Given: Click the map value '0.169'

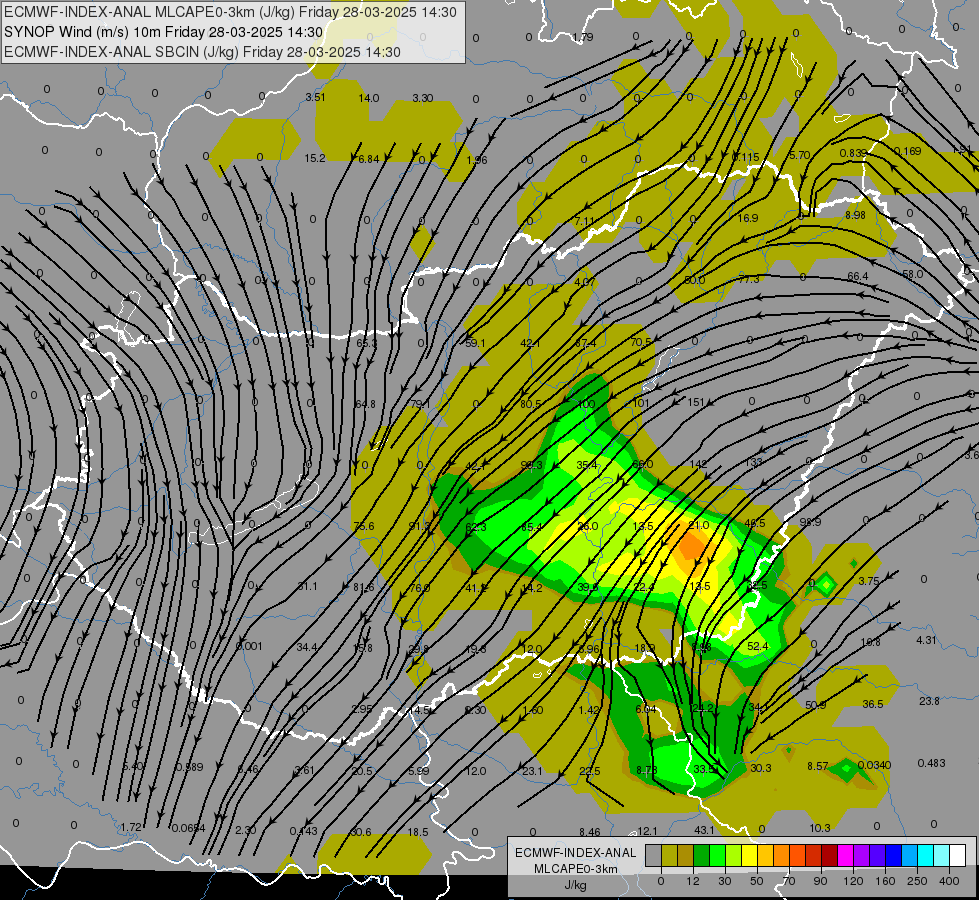Looking at the screenshot, I should pyautogui.click(x=907, y=151).
